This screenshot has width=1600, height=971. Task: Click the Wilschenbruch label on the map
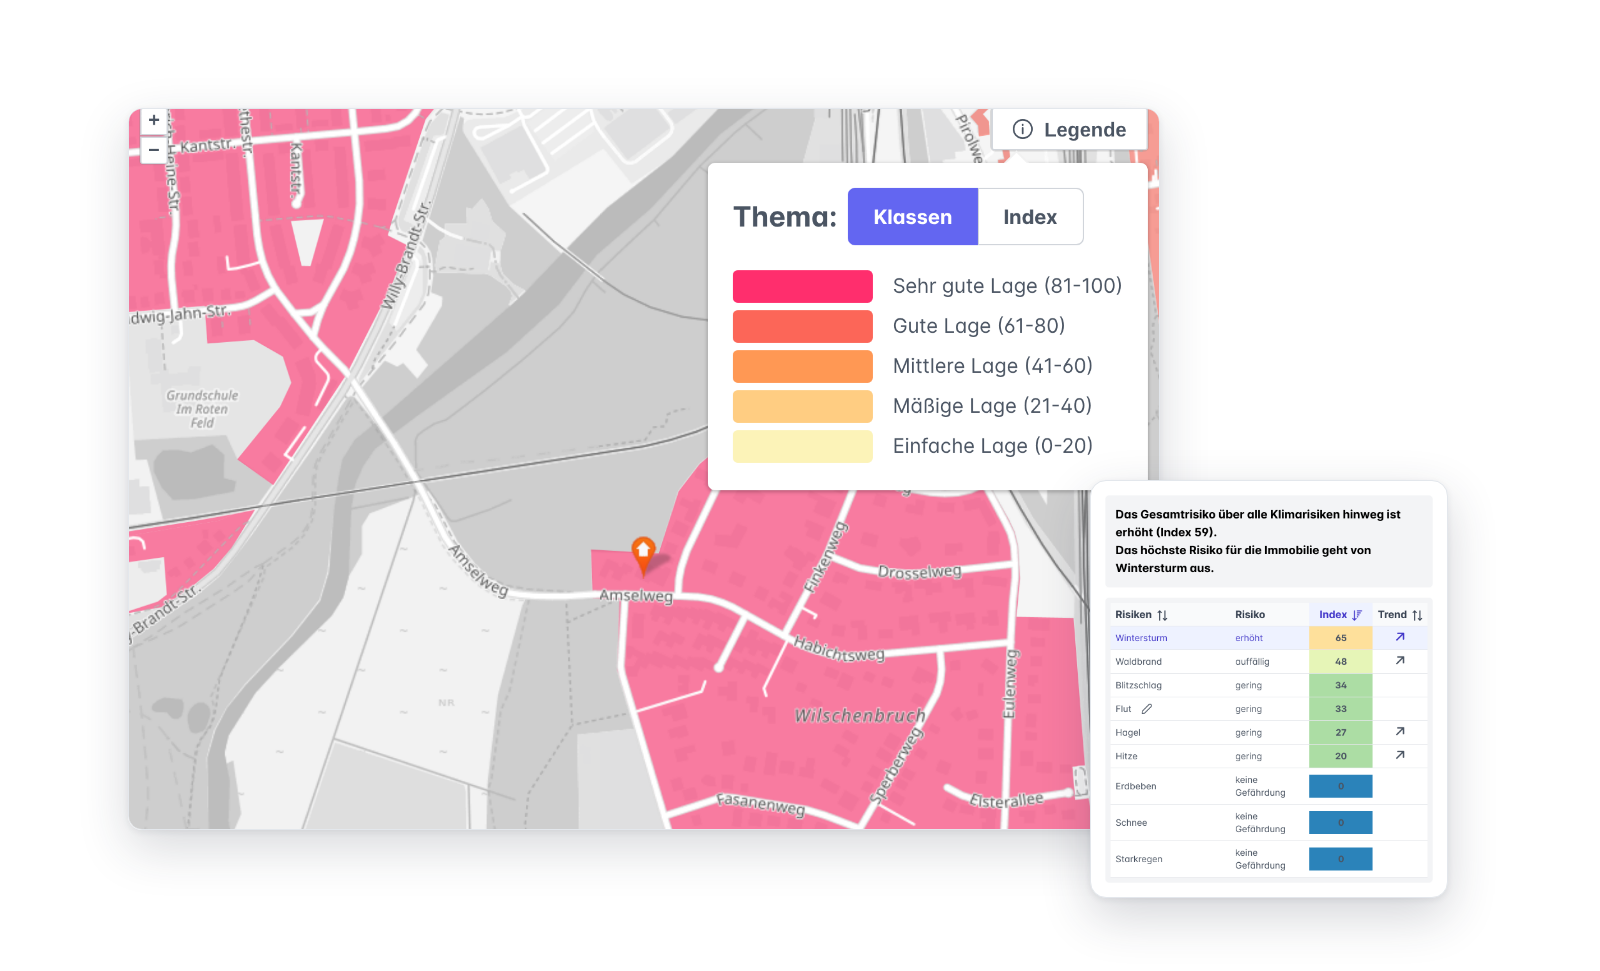(x=860, y=716)
